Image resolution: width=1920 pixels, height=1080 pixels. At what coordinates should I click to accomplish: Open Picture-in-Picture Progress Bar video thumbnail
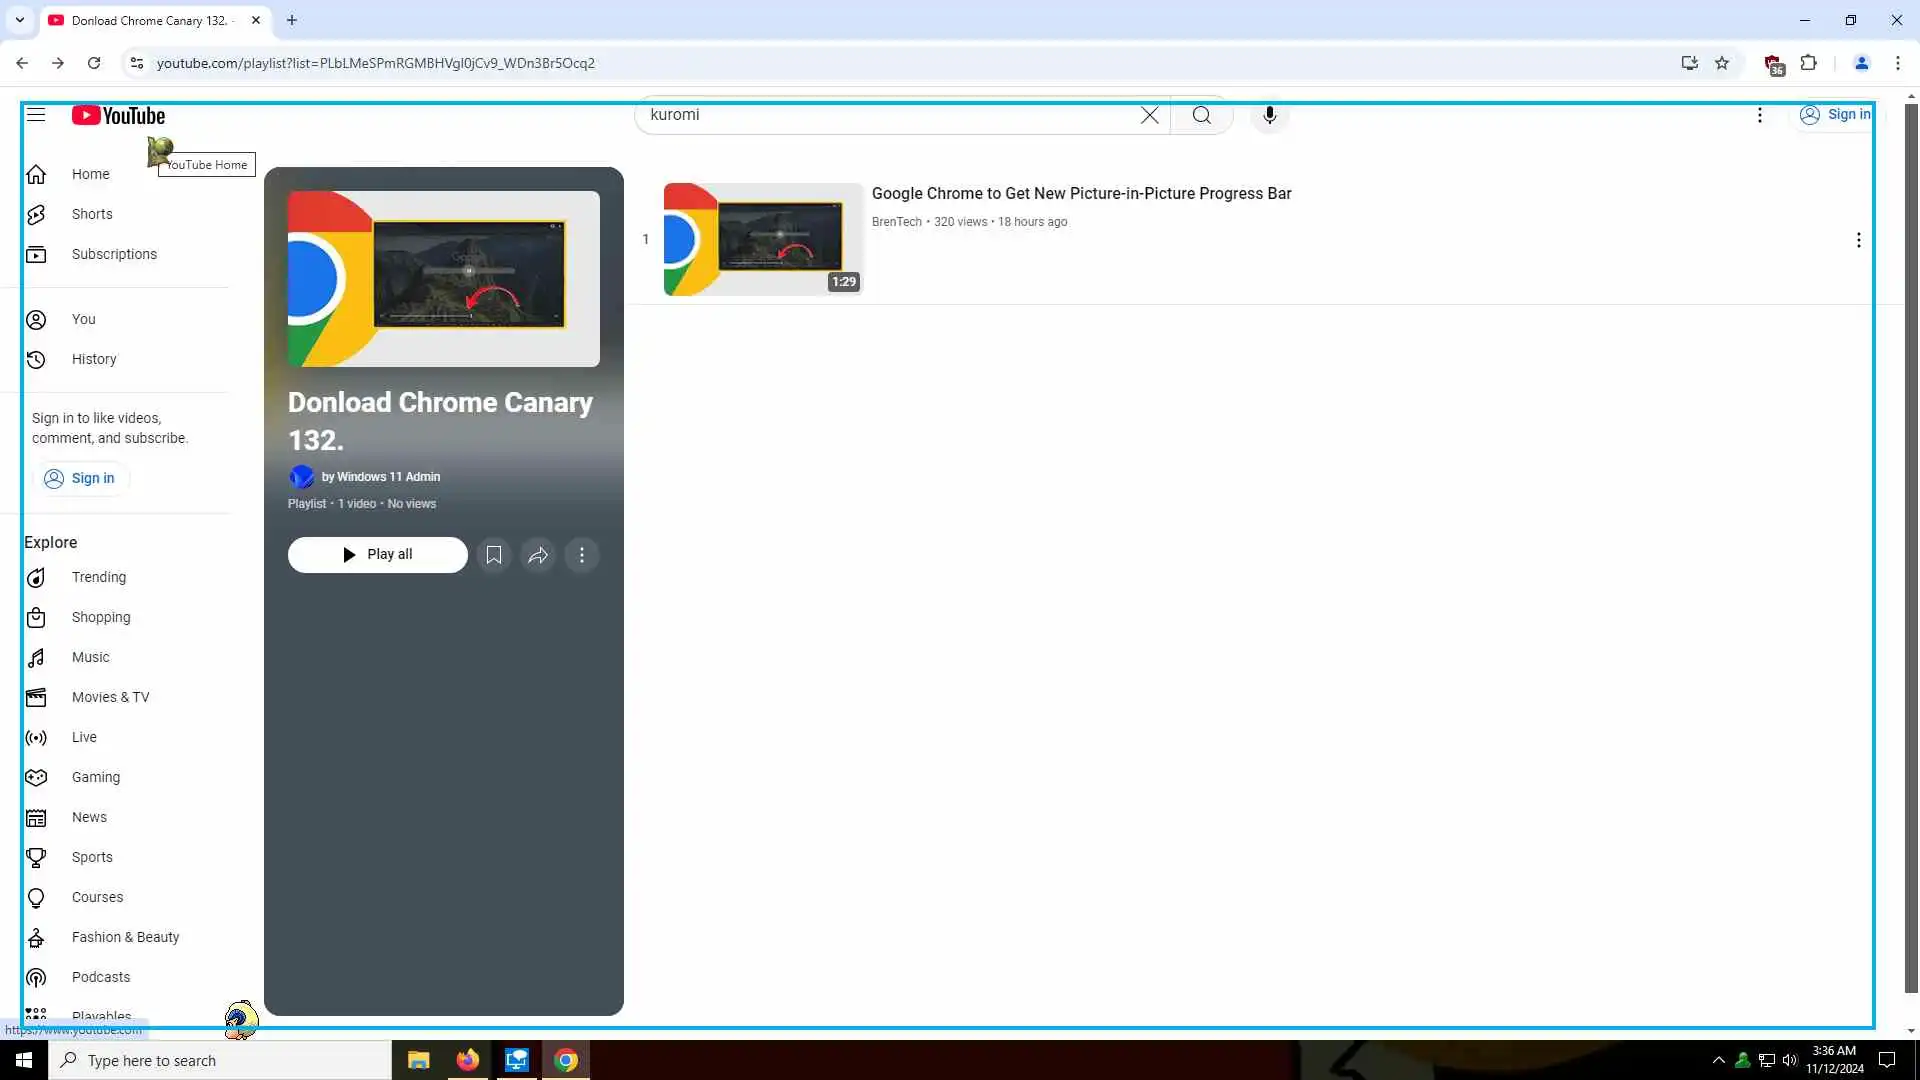click(762, 239)
